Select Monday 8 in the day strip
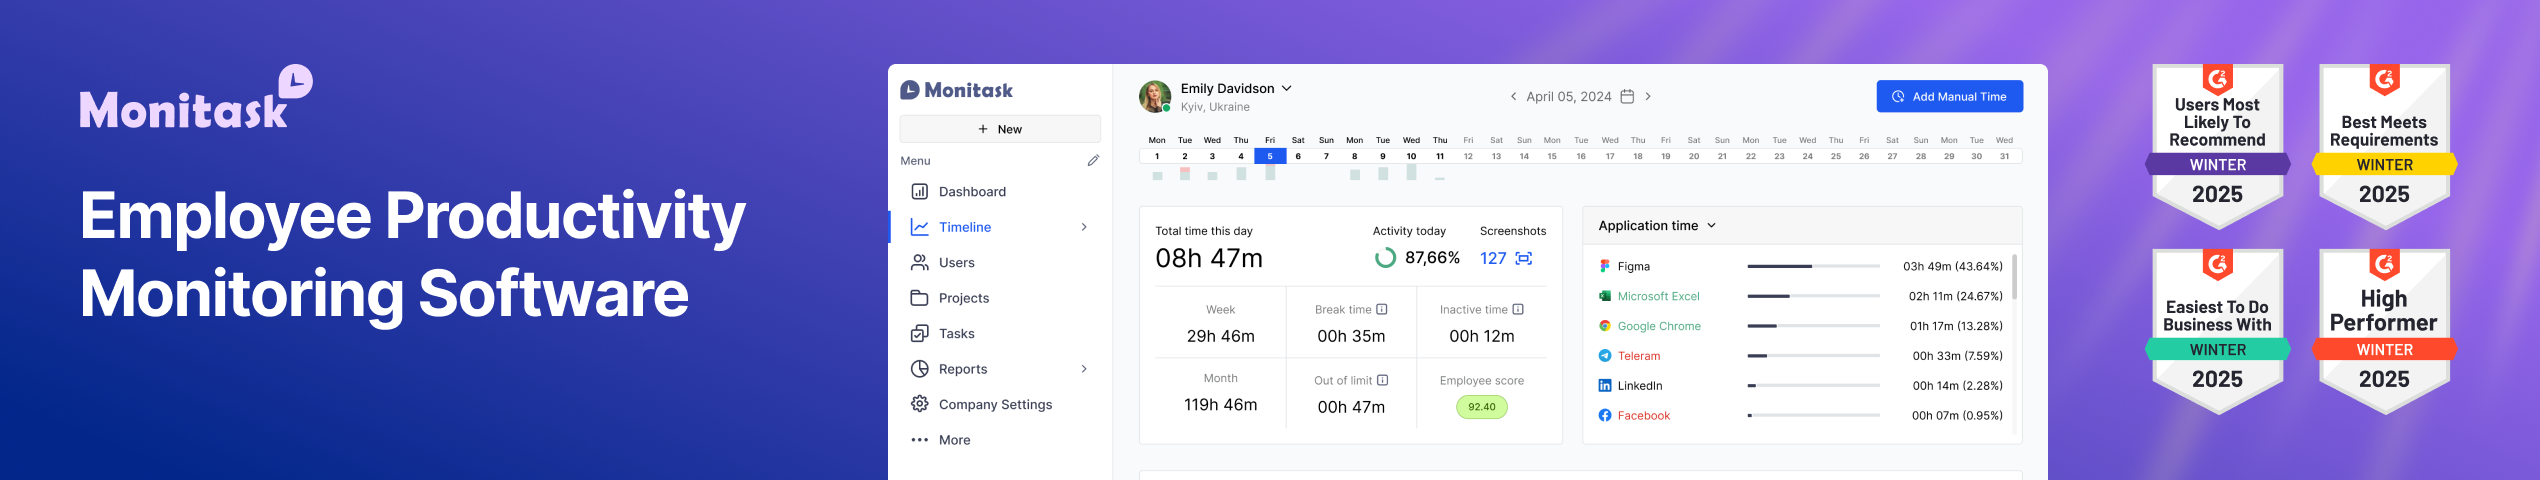 [x=1355, y=156]
